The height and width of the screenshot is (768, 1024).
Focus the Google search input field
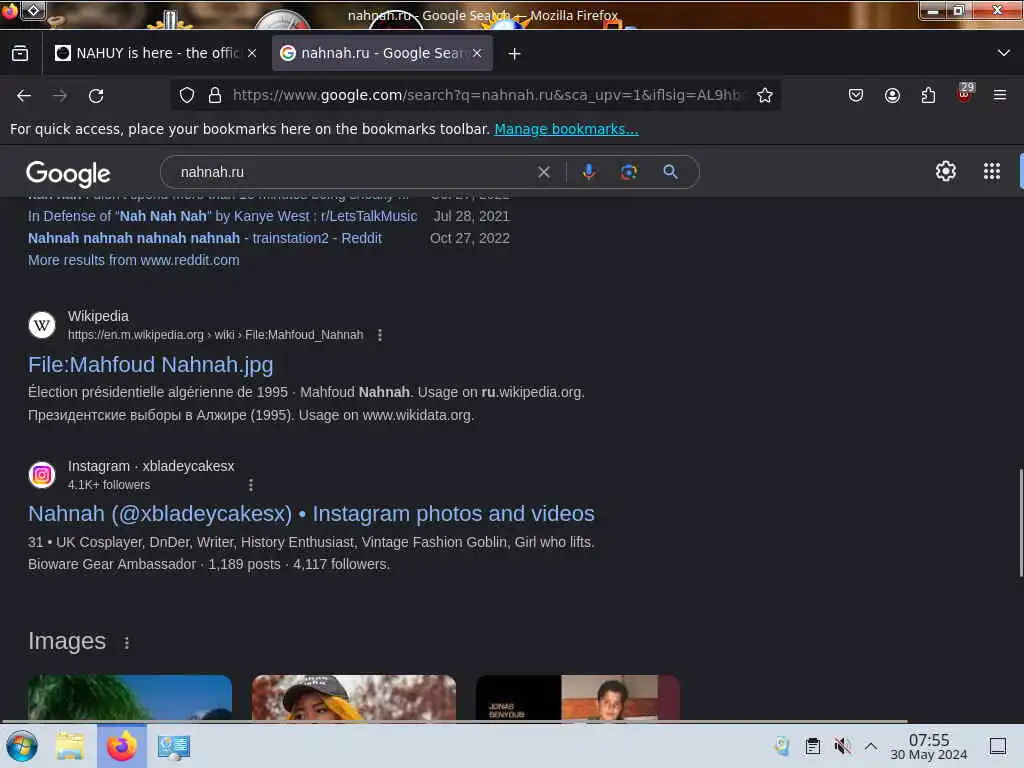coord(353,172)
